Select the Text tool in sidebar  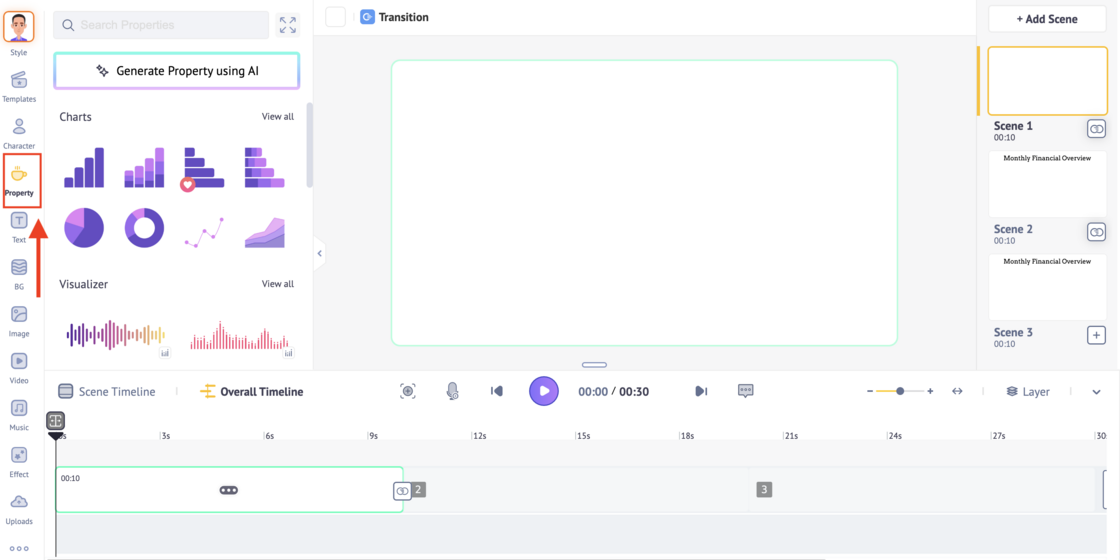click(x=19, y=227)
